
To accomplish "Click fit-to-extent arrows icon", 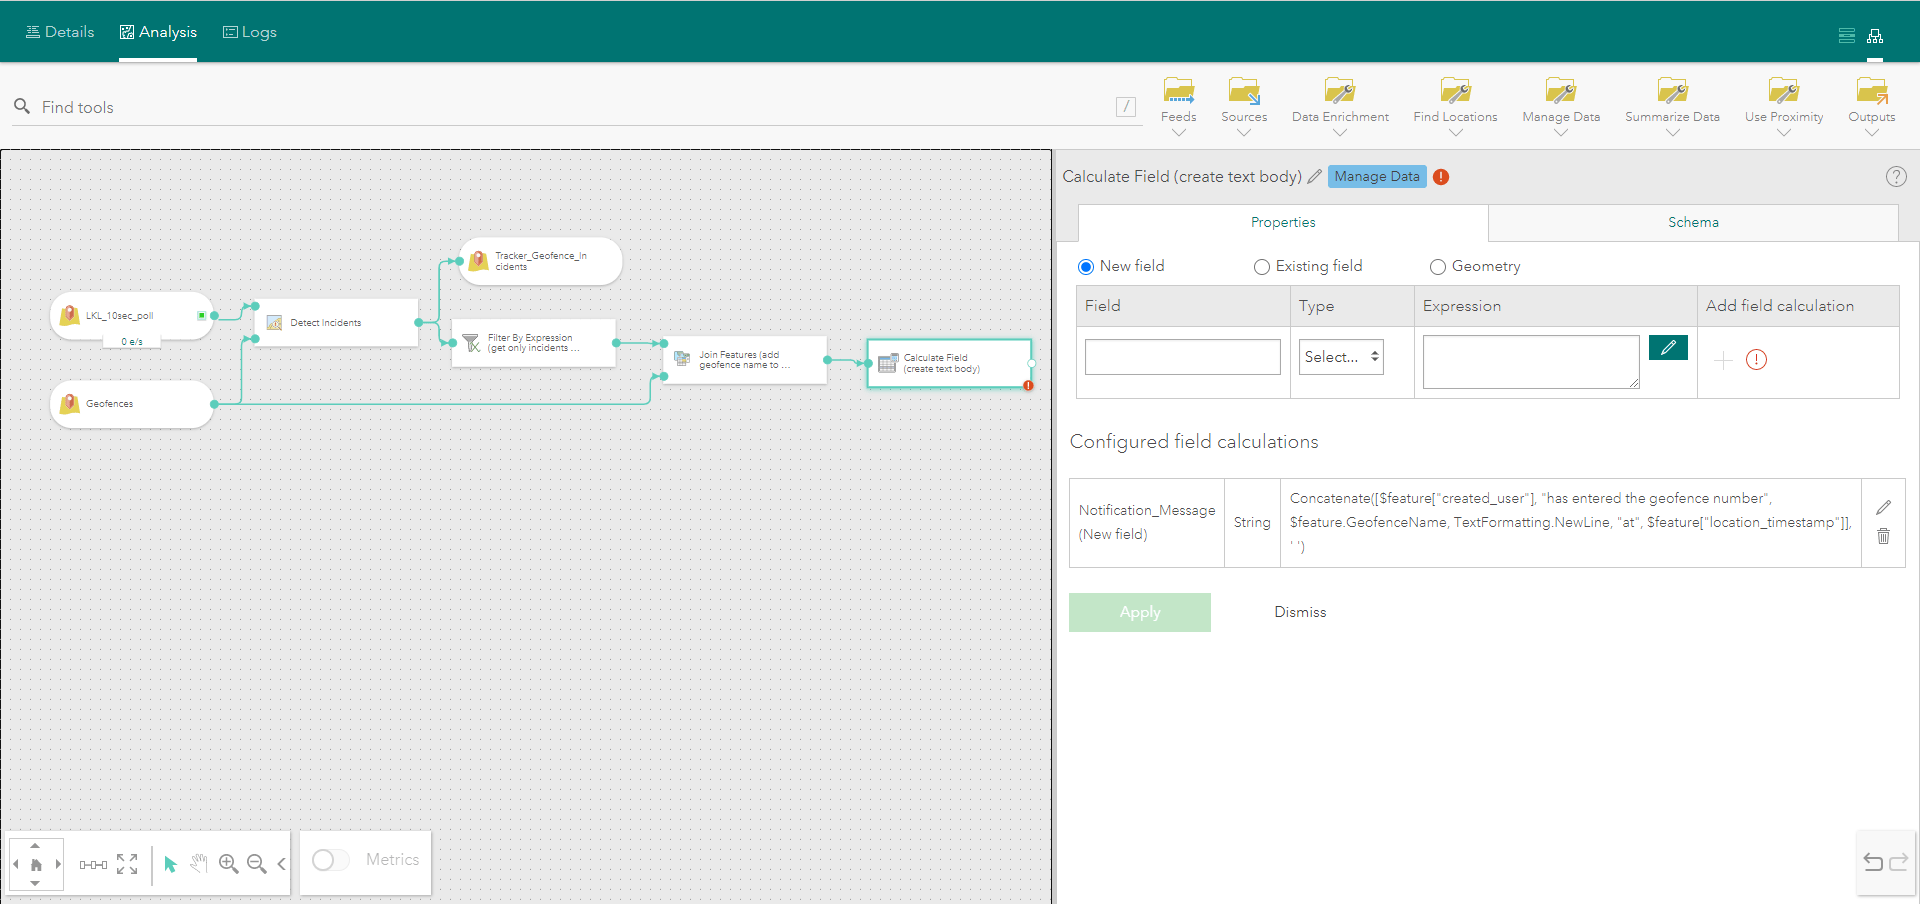I will click(x=127, y=864).
